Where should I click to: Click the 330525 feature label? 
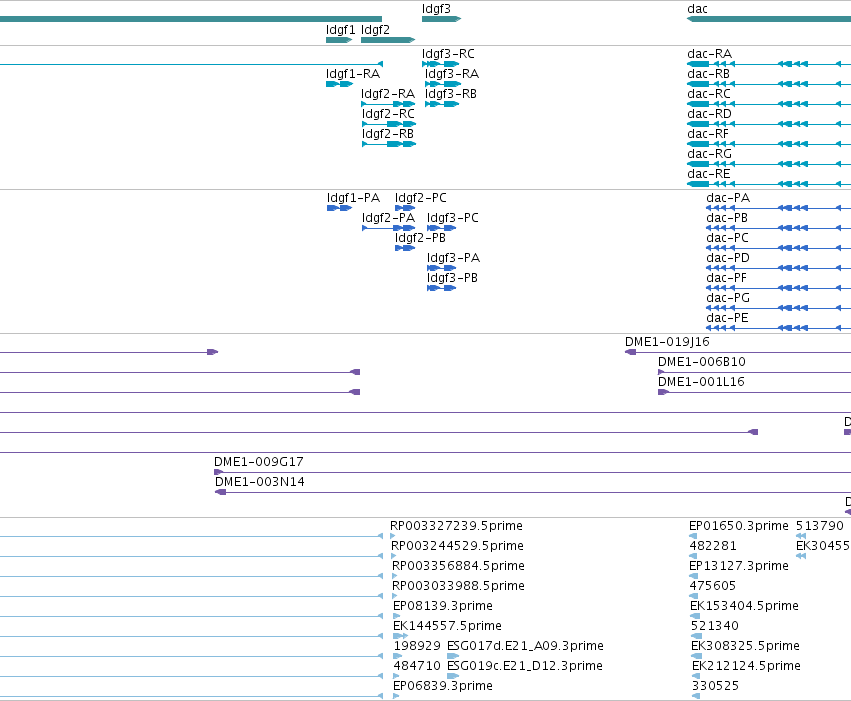point(715,687)
